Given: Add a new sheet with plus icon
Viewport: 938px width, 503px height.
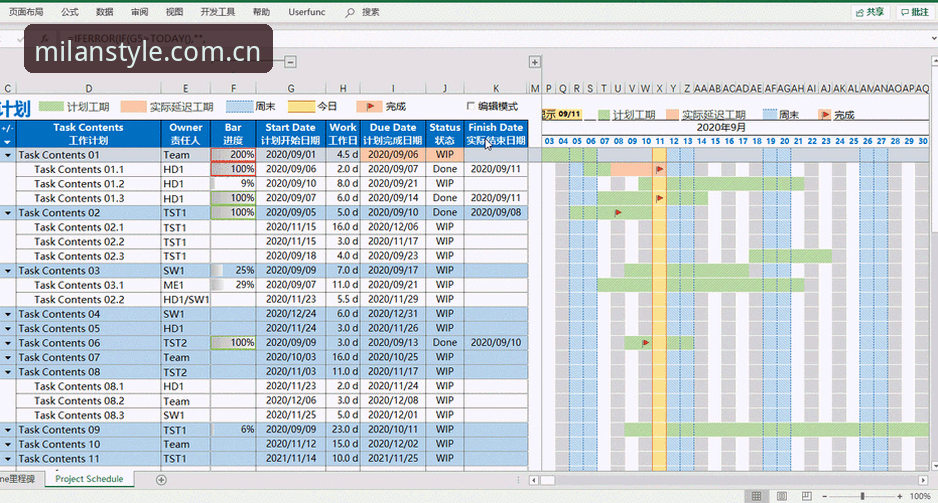Looking at the screenshot, I should [161, 480].
